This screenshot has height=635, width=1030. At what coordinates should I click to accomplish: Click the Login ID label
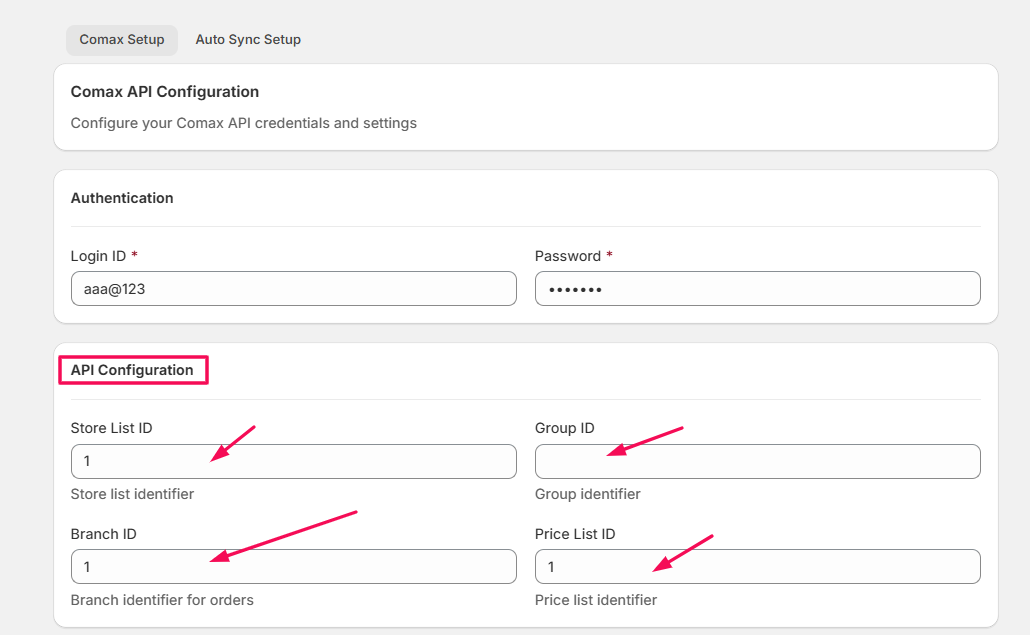pyautogui.click(x=98, y=256)
